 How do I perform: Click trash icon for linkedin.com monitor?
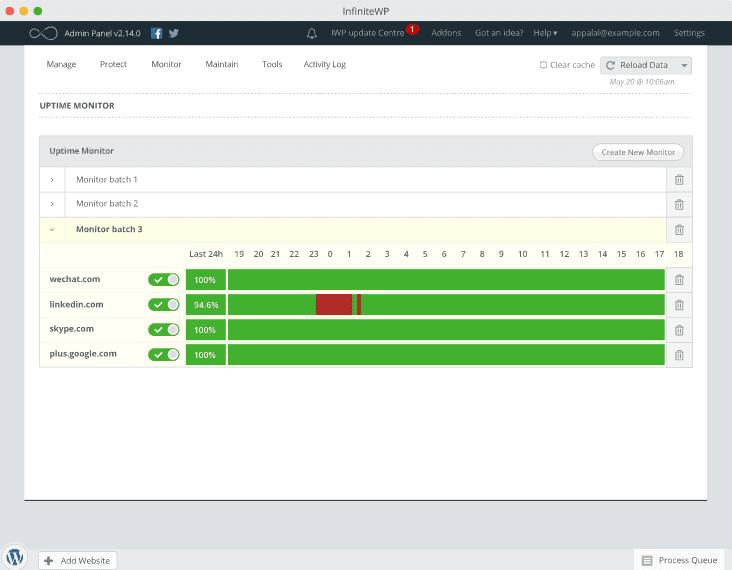coord(679,305)
